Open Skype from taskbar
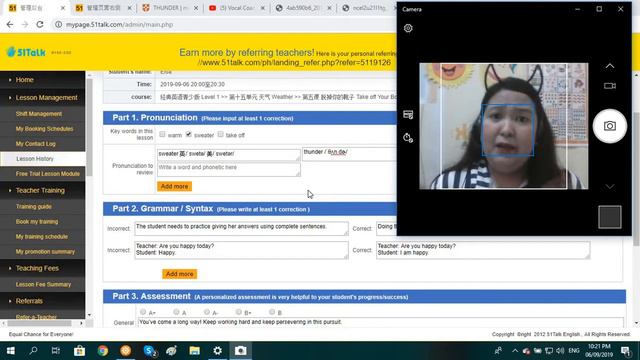Viewport: 640px width, 360px height. (x=149, y=351)
